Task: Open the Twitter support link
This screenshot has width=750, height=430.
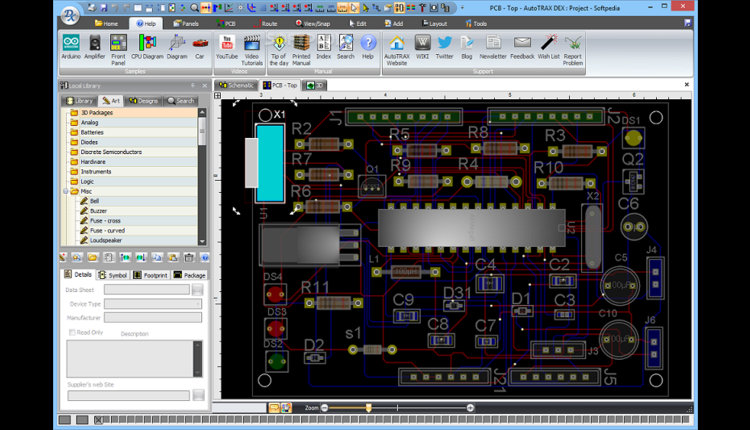Action: point(444,47)
